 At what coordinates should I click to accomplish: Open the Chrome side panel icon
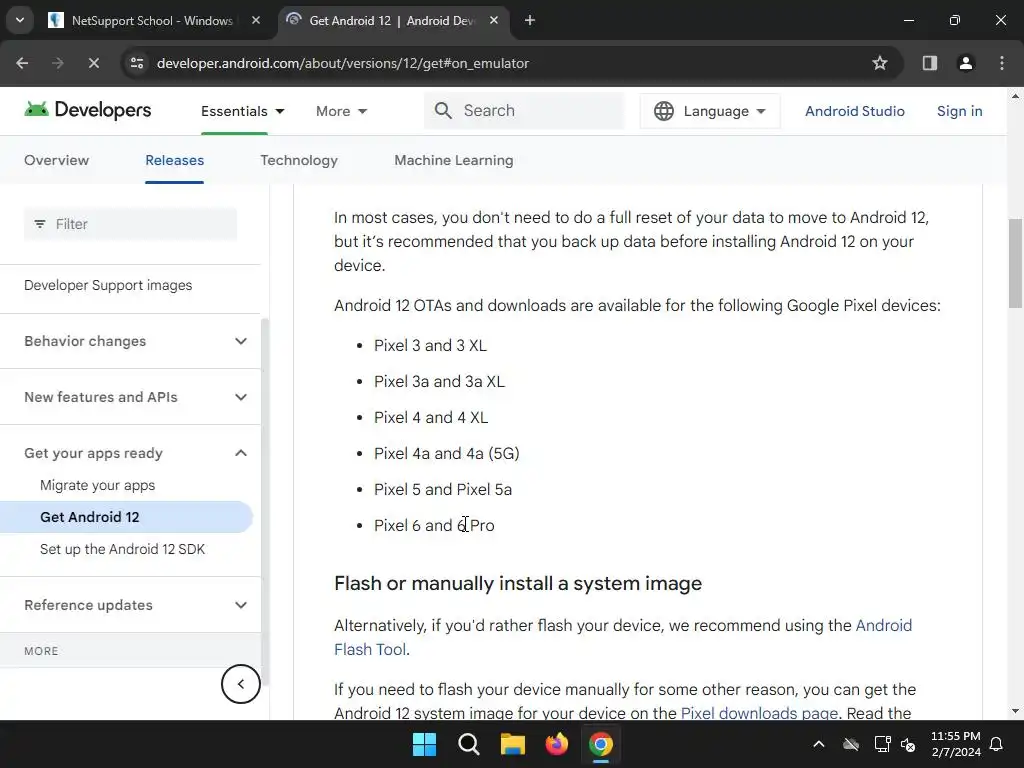(930, 63)
